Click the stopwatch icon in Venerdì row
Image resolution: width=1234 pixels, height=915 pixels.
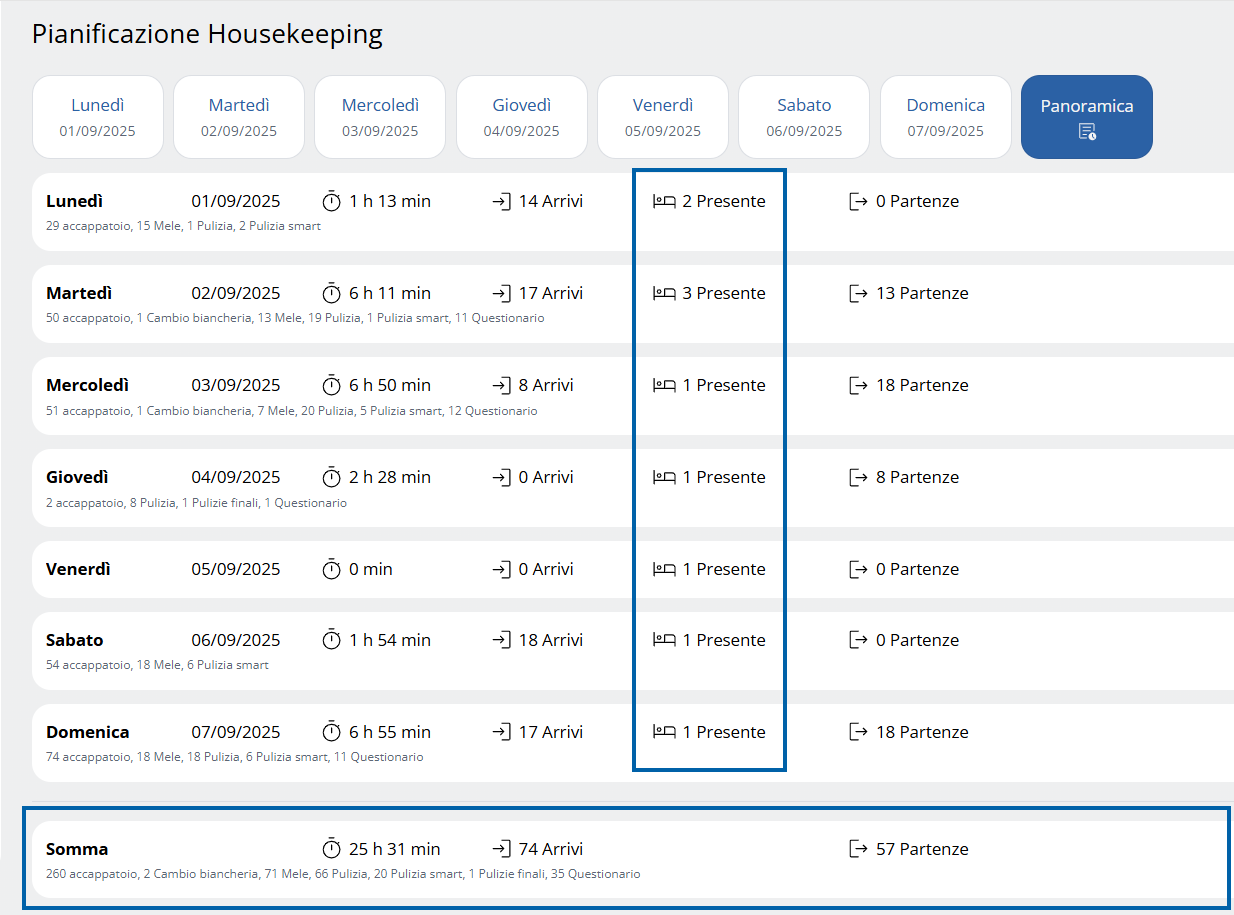tap(332, 569)
